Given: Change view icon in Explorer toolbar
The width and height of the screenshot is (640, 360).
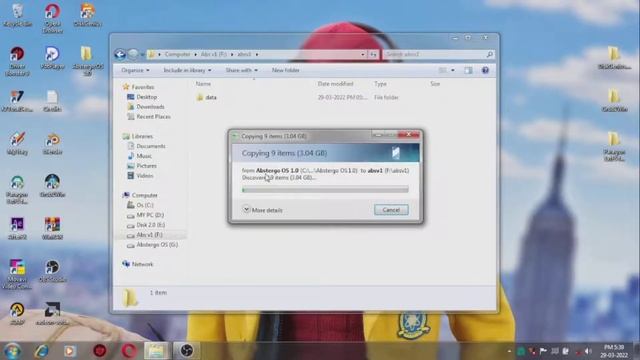Looking at the screenshot, I should pyautogui.click(x=442, y=70).
